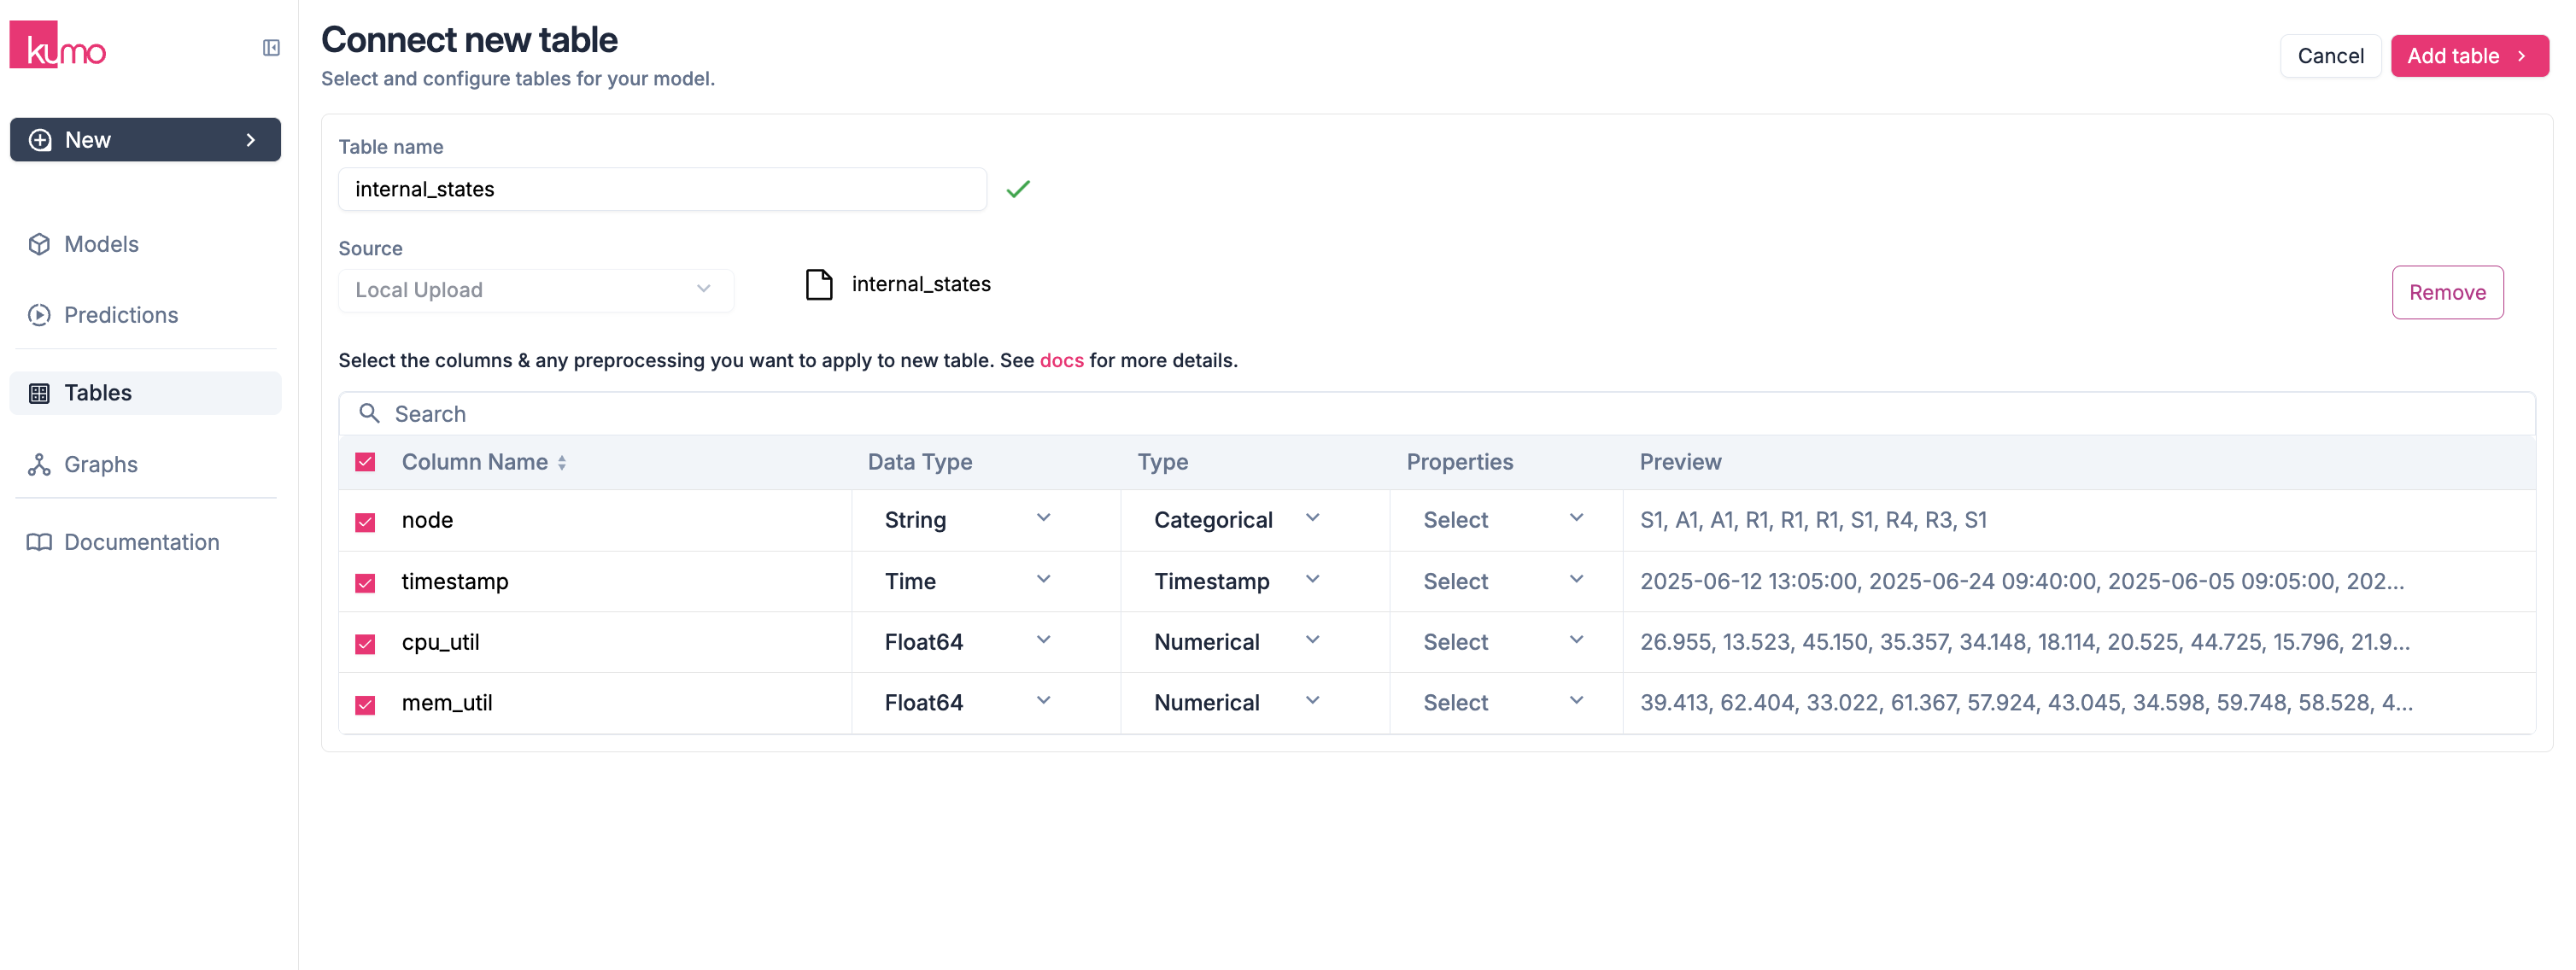This screenshot has height=970, width=2576.
Task: Click the Graphs node icon
Action: click(x=39, y=464)
